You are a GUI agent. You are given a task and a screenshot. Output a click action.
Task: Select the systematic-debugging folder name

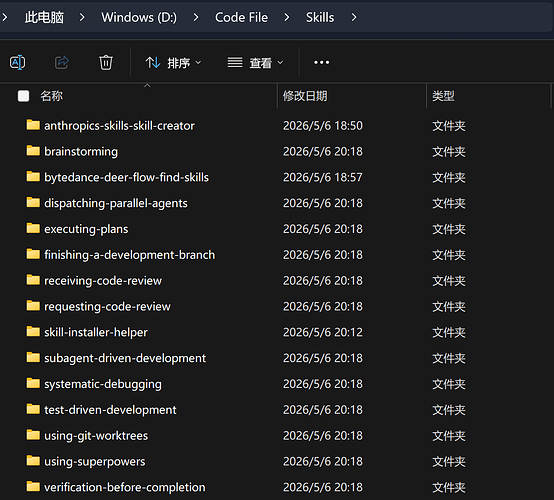(103, 384)
